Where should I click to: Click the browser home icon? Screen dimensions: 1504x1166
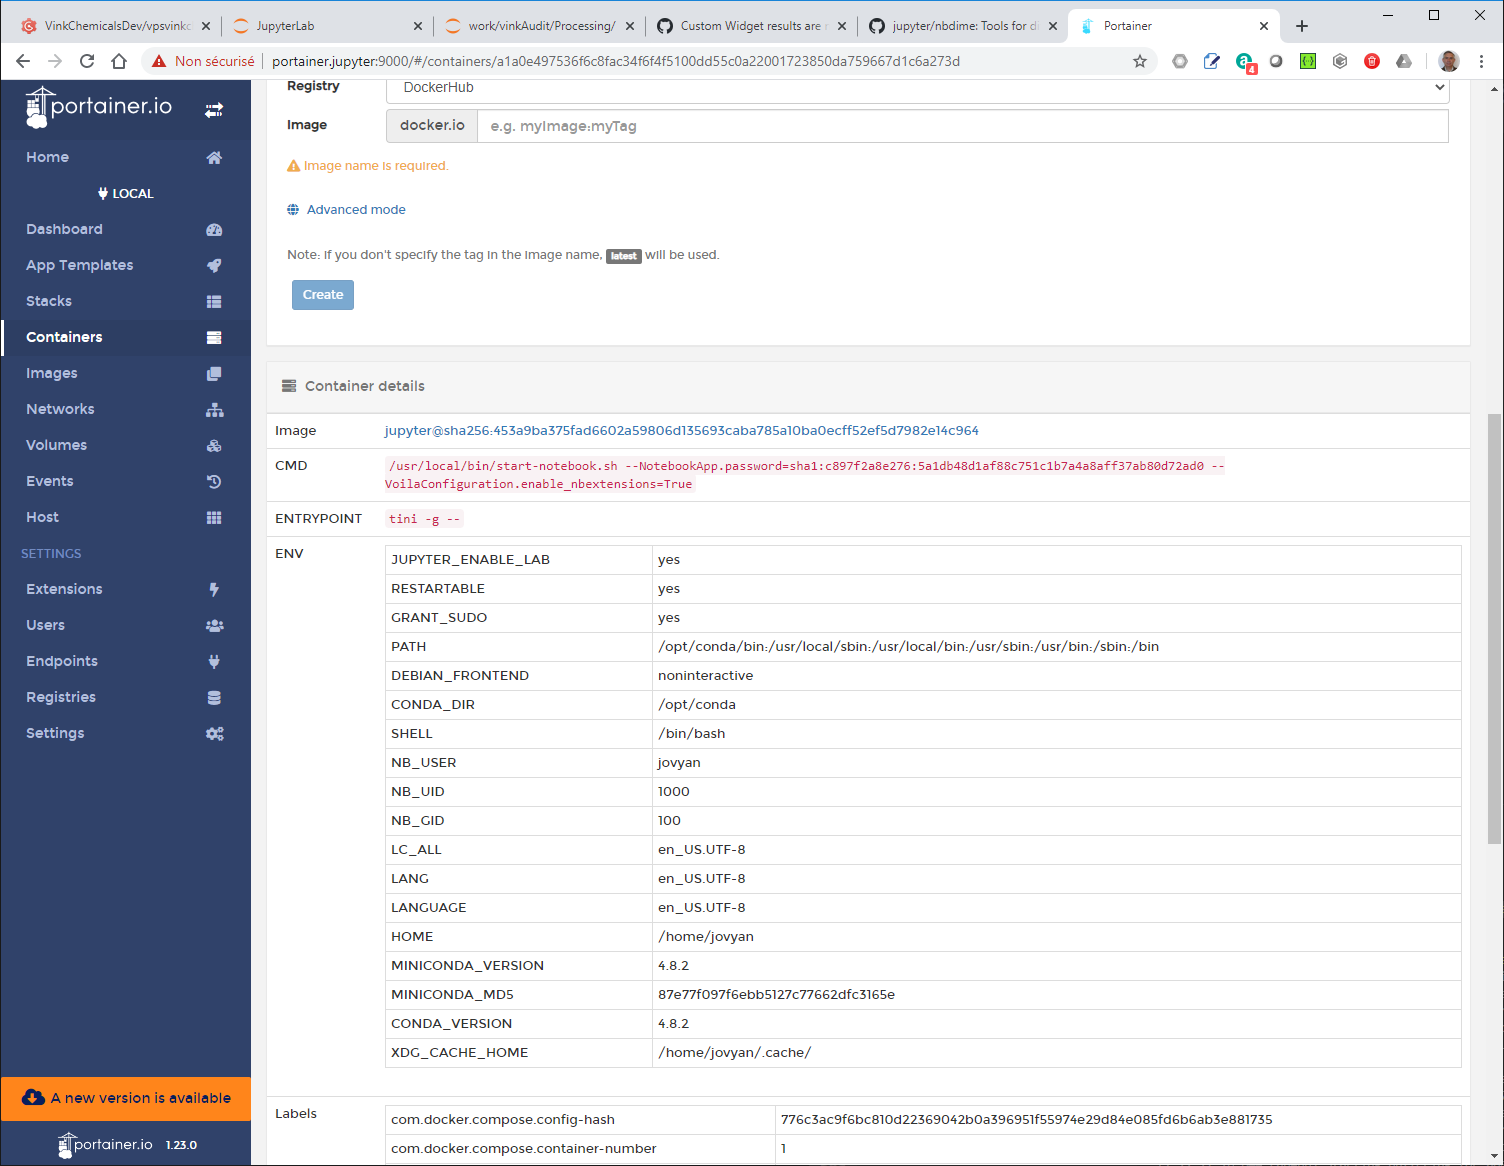pos(119,61)
